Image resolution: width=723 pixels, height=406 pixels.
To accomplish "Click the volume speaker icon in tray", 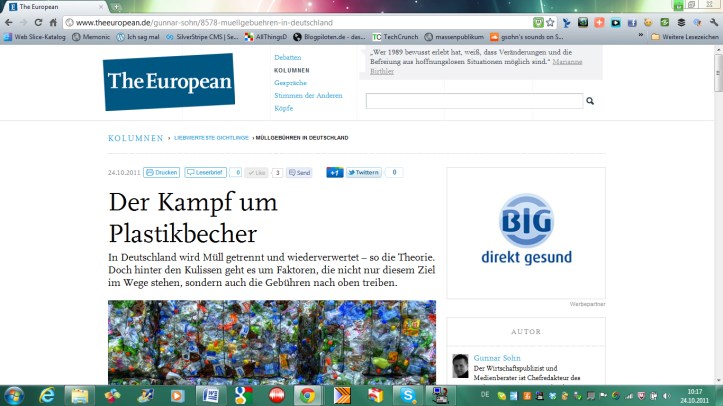I will pos(667,396).
